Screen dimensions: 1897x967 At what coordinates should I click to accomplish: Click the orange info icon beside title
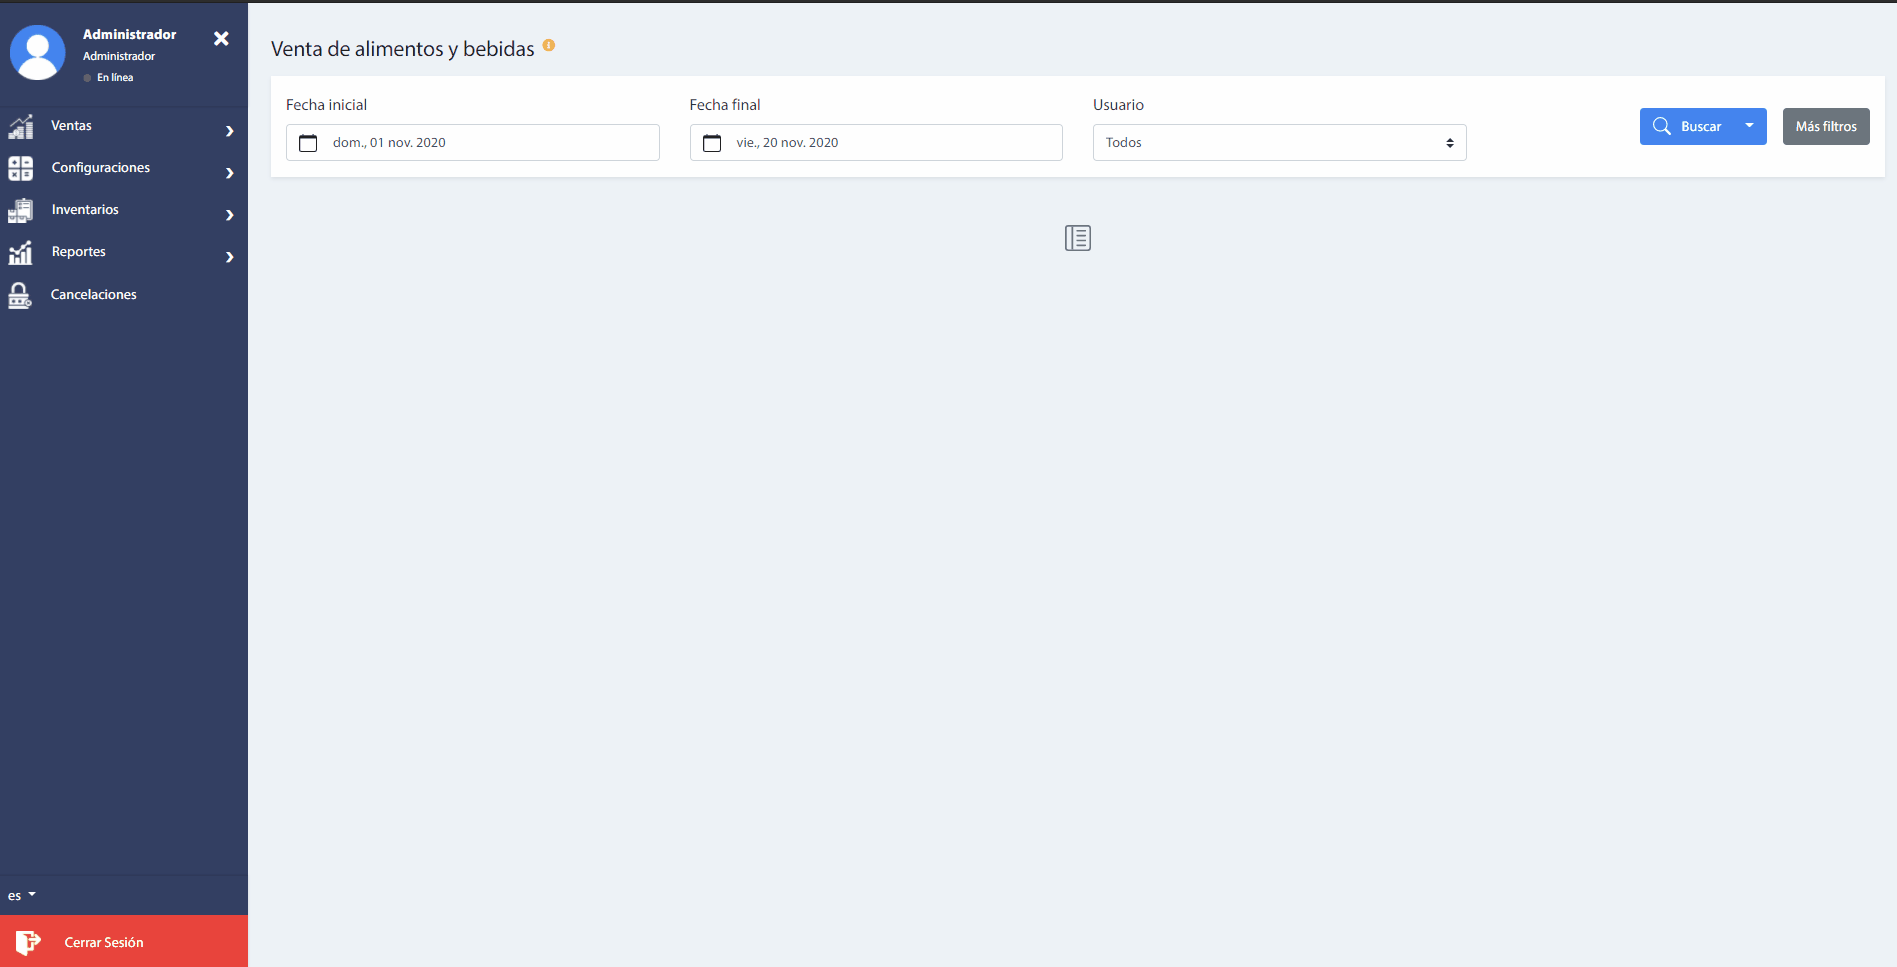(x=549, y=46)
